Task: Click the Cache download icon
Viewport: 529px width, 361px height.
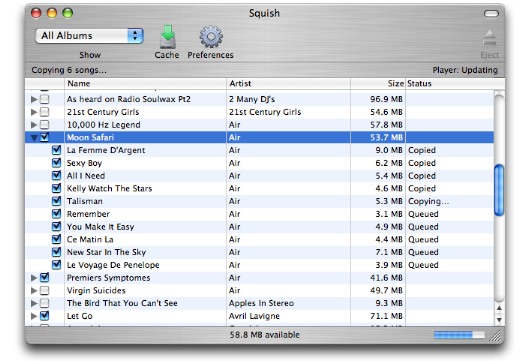Action: coord(167,36)
